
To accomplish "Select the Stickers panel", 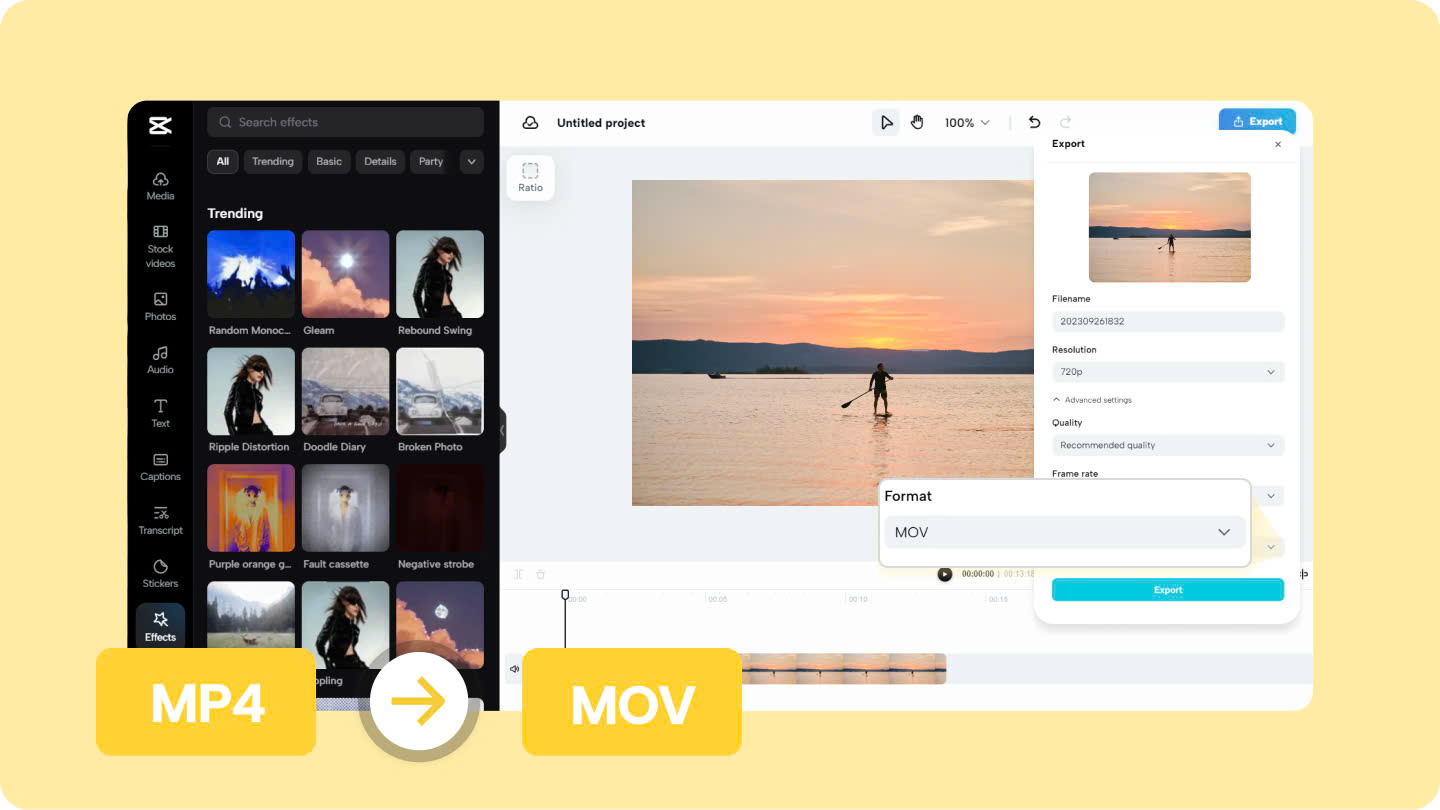I will (x=160, y=575).
